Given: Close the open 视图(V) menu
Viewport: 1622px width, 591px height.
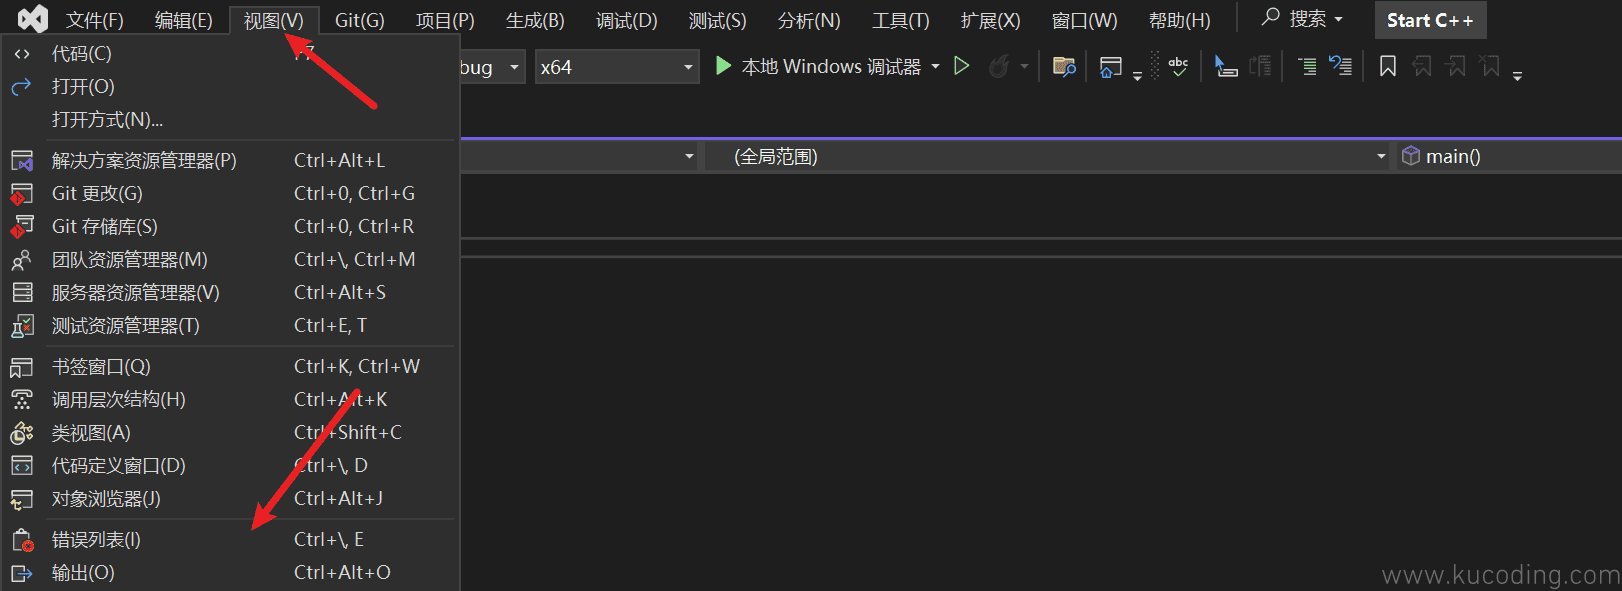Looking at the screenshot, I should pos(274,21).
